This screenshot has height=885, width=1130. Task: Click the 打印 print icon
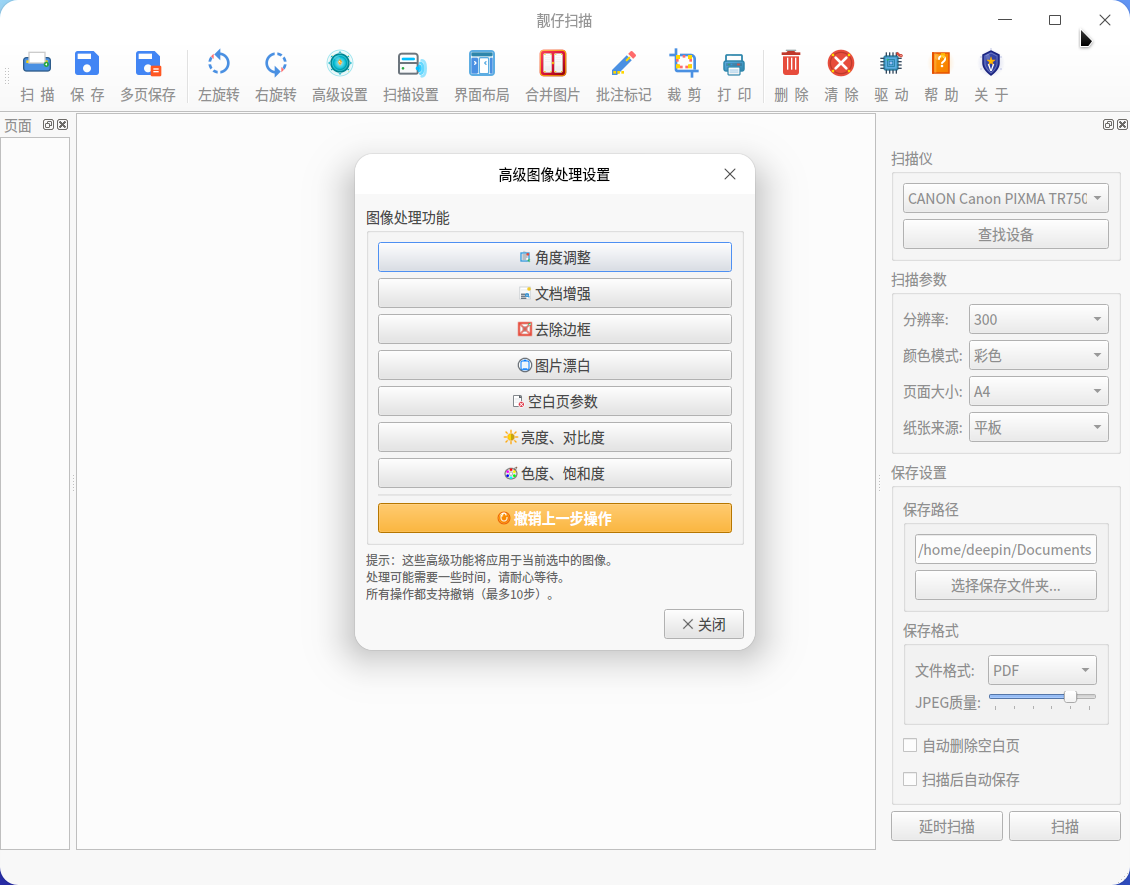[x=734, y=63]
